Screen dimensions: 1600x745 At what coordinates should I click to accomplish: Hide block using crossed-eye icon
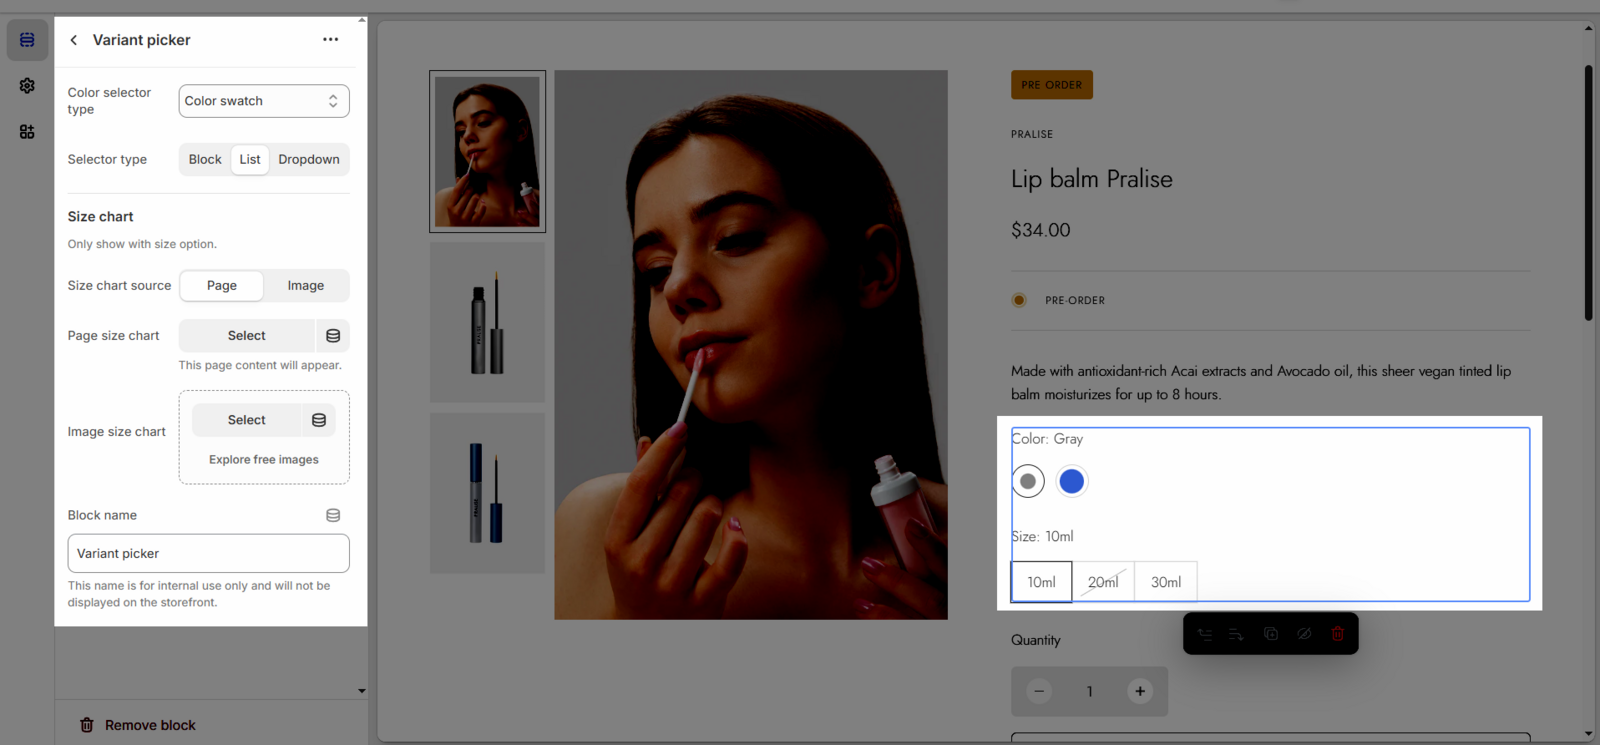click(x=1304, y=634)
